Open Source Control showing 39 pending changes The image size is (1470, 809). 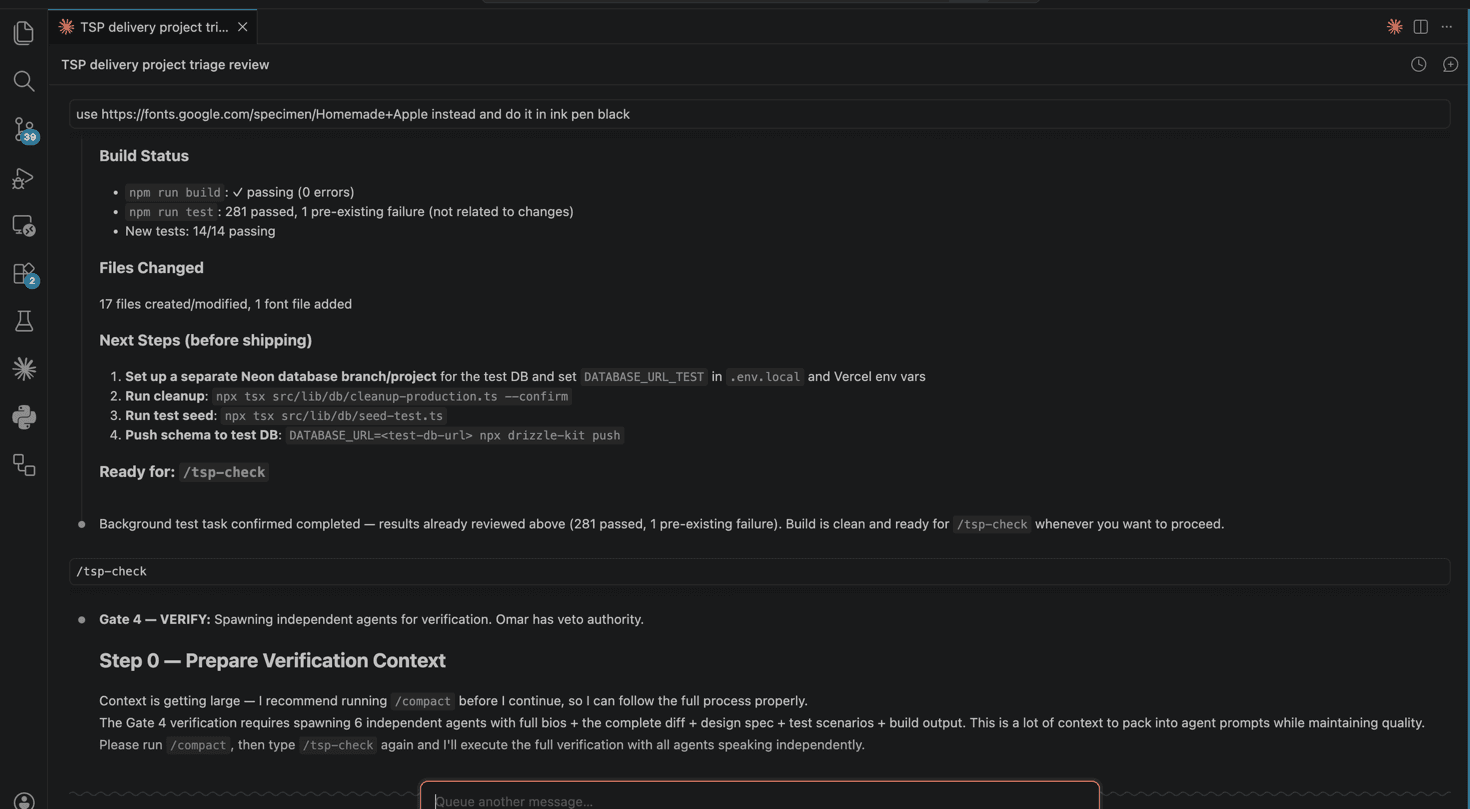pyautogui.click(x=23, y=130)
